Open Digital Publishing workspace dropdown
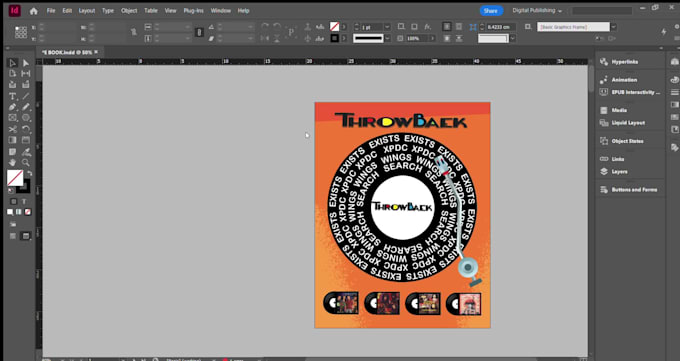 click(537, 10)
